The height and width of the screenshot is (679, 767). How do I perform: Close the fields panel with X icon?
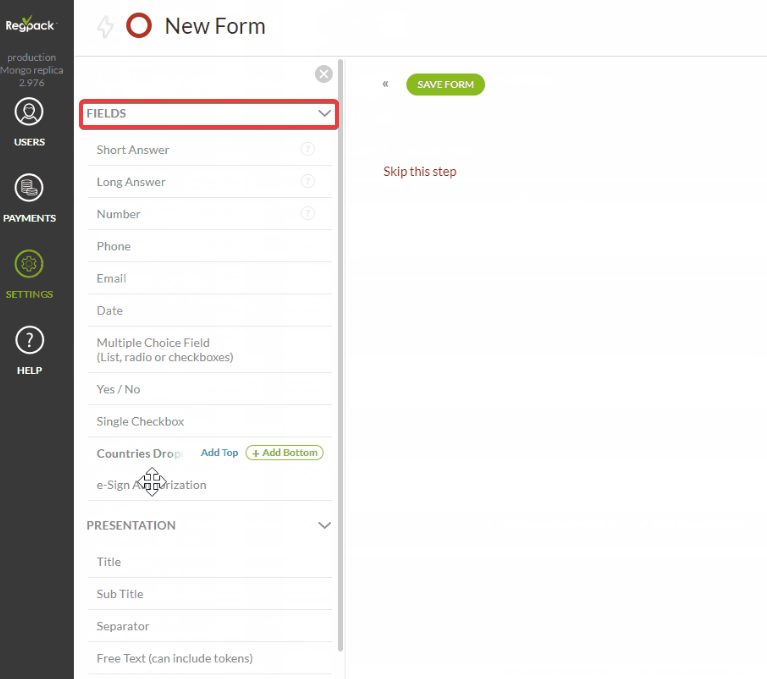[x=323, y=73]
